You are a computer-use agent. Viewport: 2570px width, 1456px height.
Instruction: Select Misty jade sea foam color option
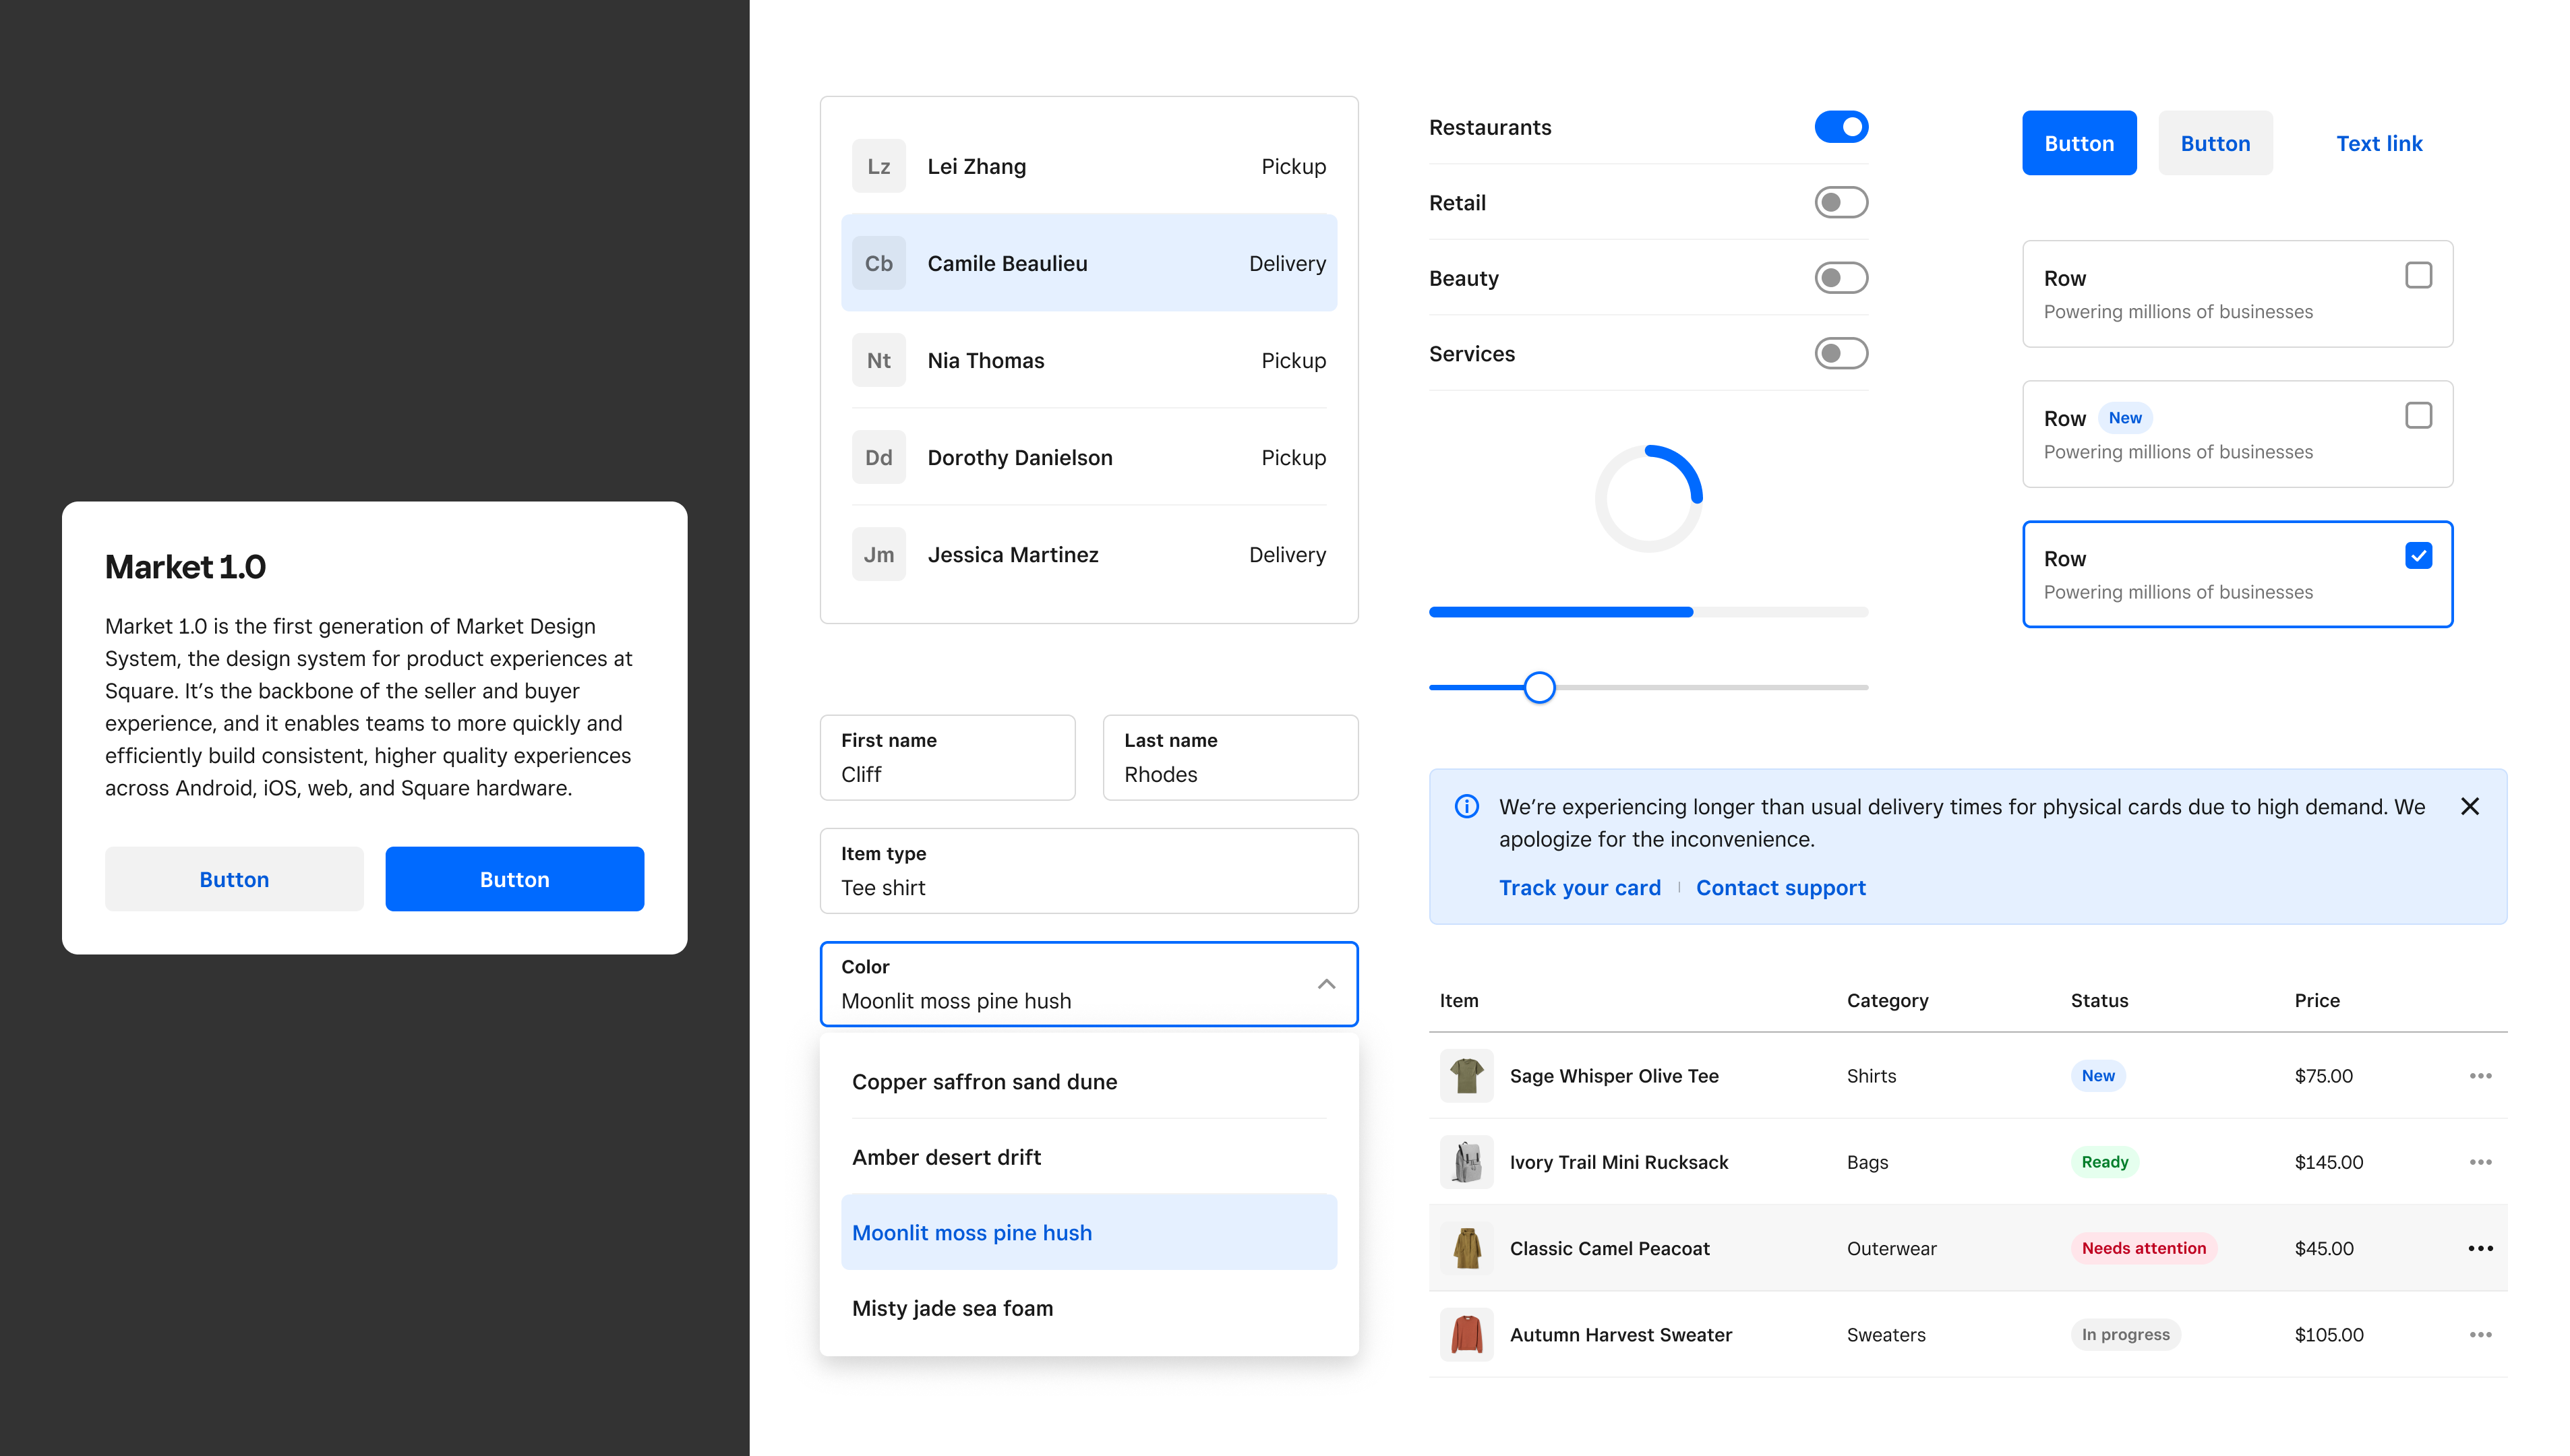[x=952, y=1307]
